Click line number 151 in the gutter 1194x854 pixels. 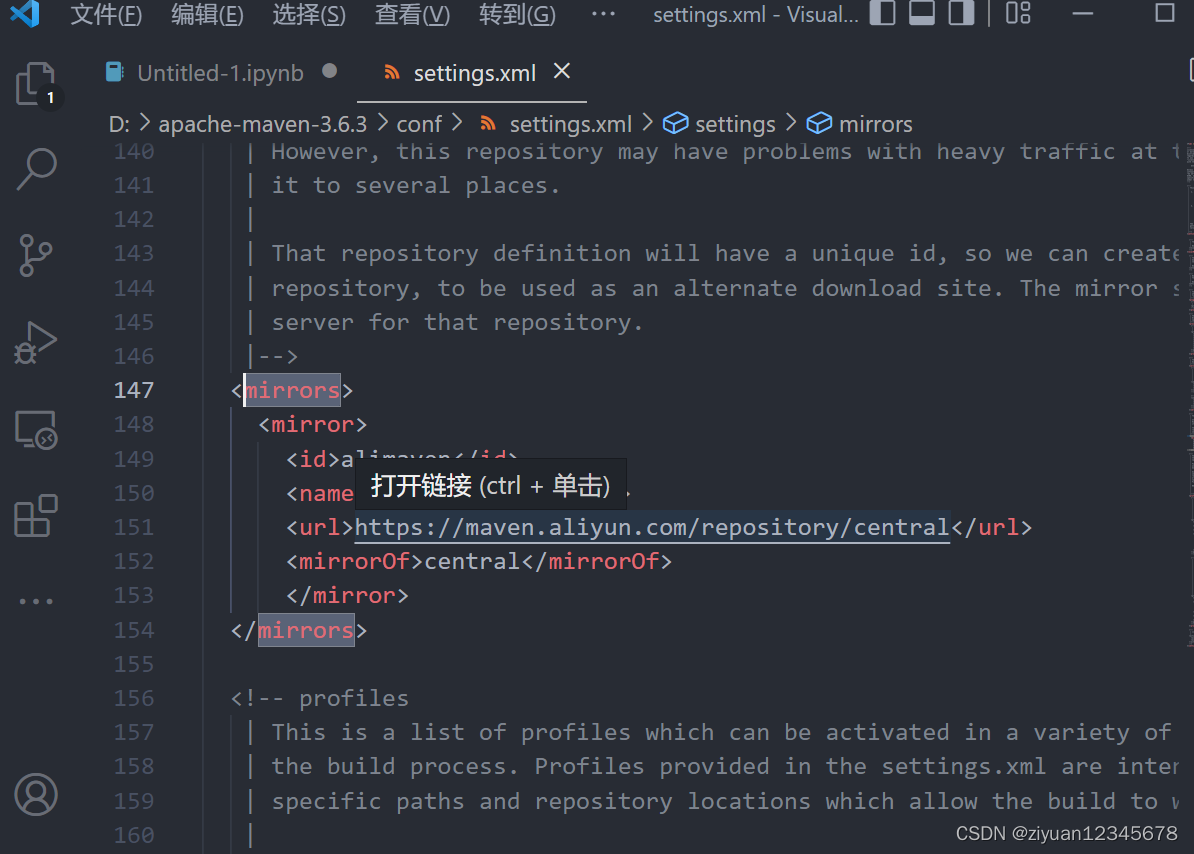click(x=134, y=527)
